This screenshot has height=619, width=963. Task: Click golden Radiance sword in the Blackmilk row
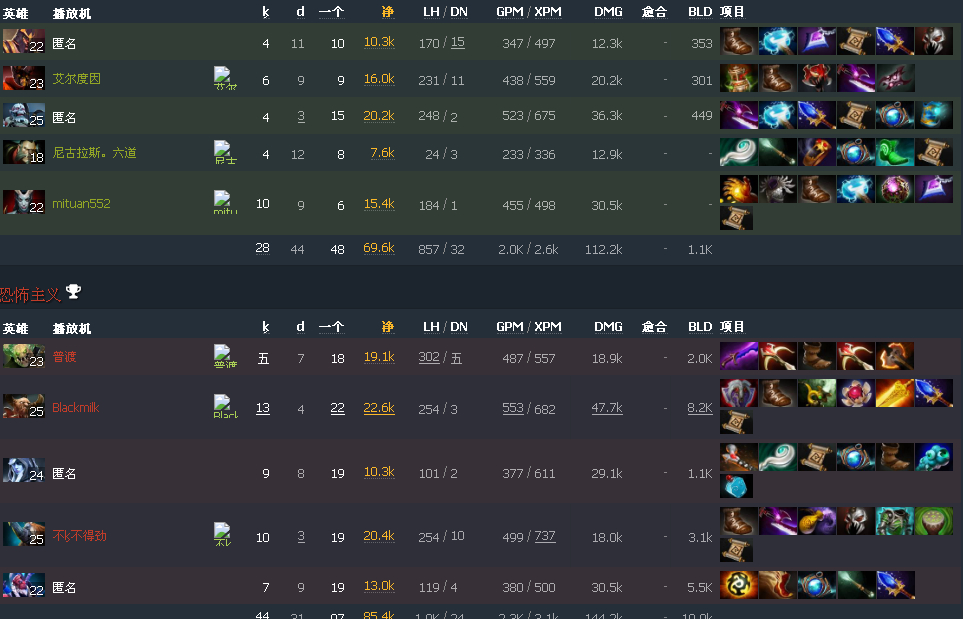coord(894,393)
